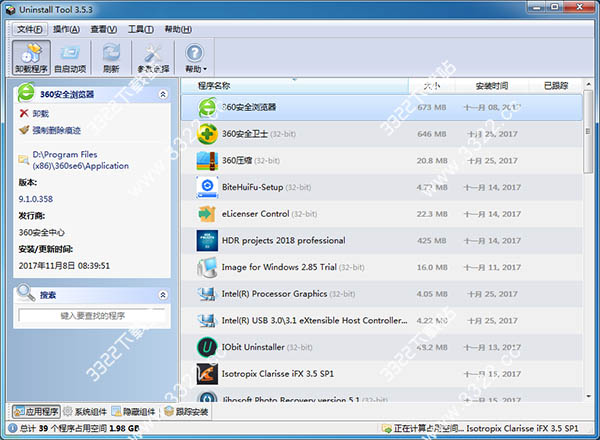Viewport: 600px width, 440px height.
Task: Switch to the 系统组件 system components tab
Action: [85, 412]
